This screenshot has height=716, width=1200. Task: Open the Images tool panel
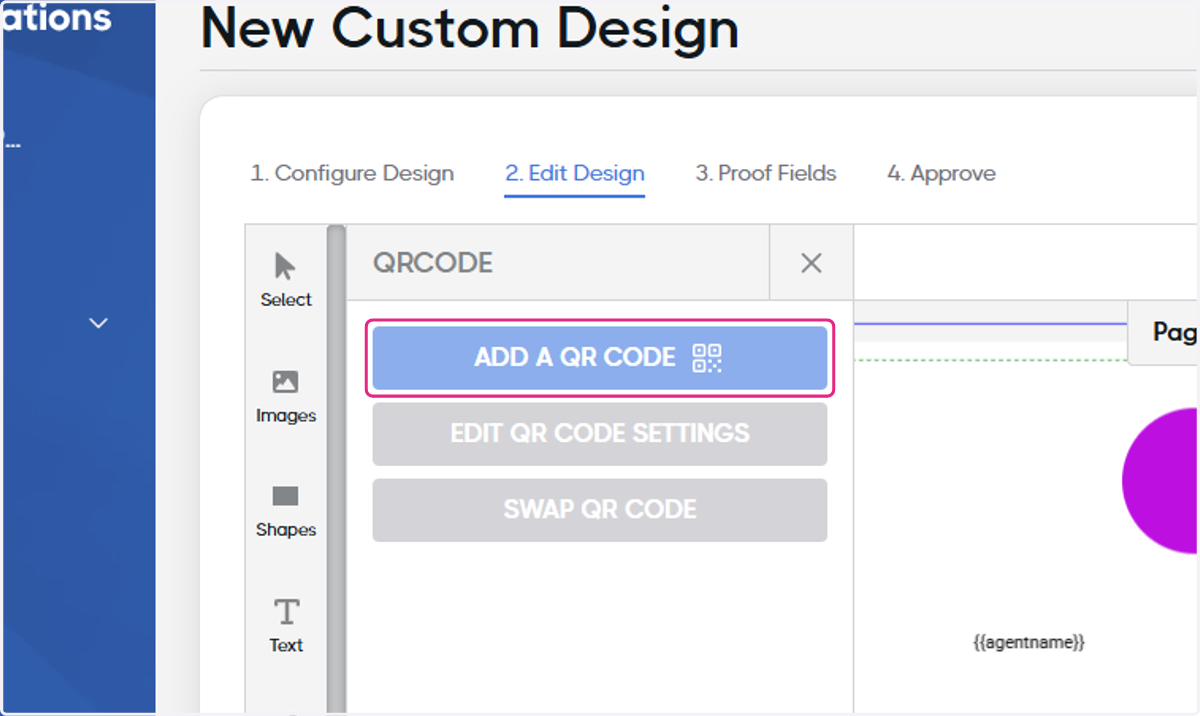[286, 396]
